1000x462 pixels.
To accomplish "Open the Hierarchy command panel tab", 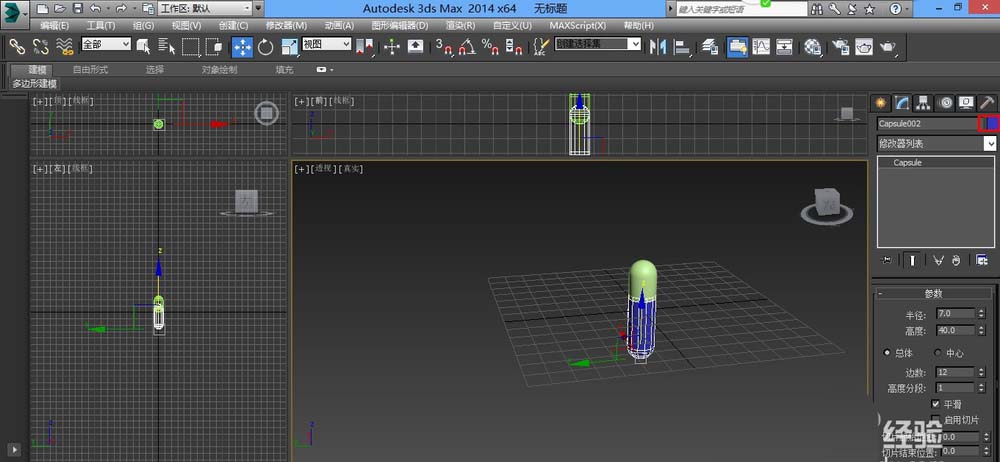I will [923, 102].
